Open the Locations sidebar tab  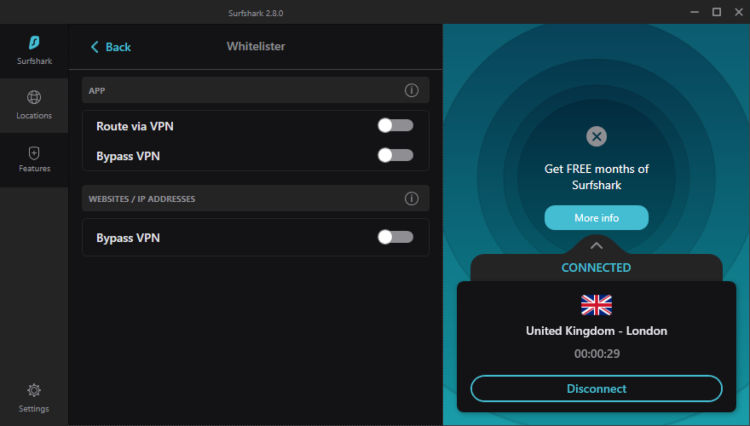point(34,105)
